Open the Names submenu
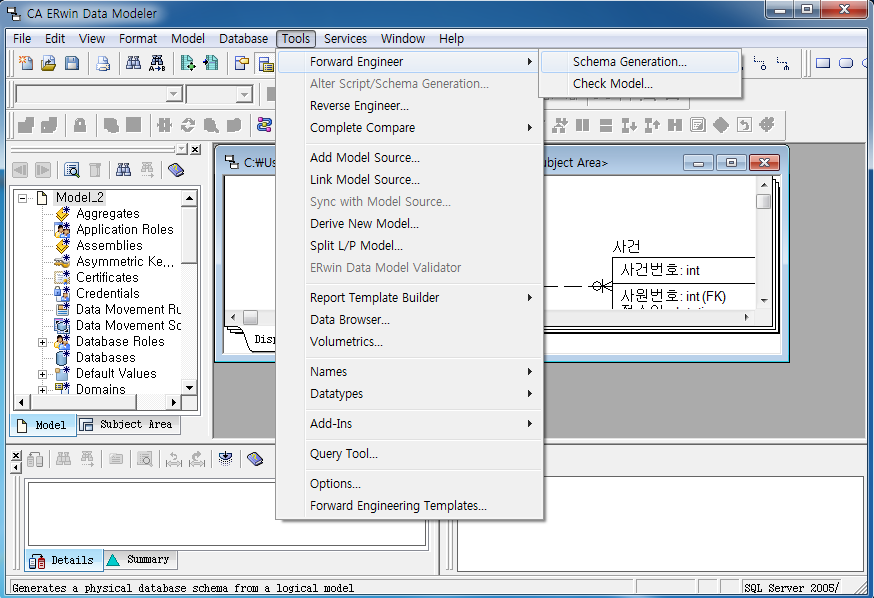Viewport: 874px width, 598px height. tap(410, 372)
